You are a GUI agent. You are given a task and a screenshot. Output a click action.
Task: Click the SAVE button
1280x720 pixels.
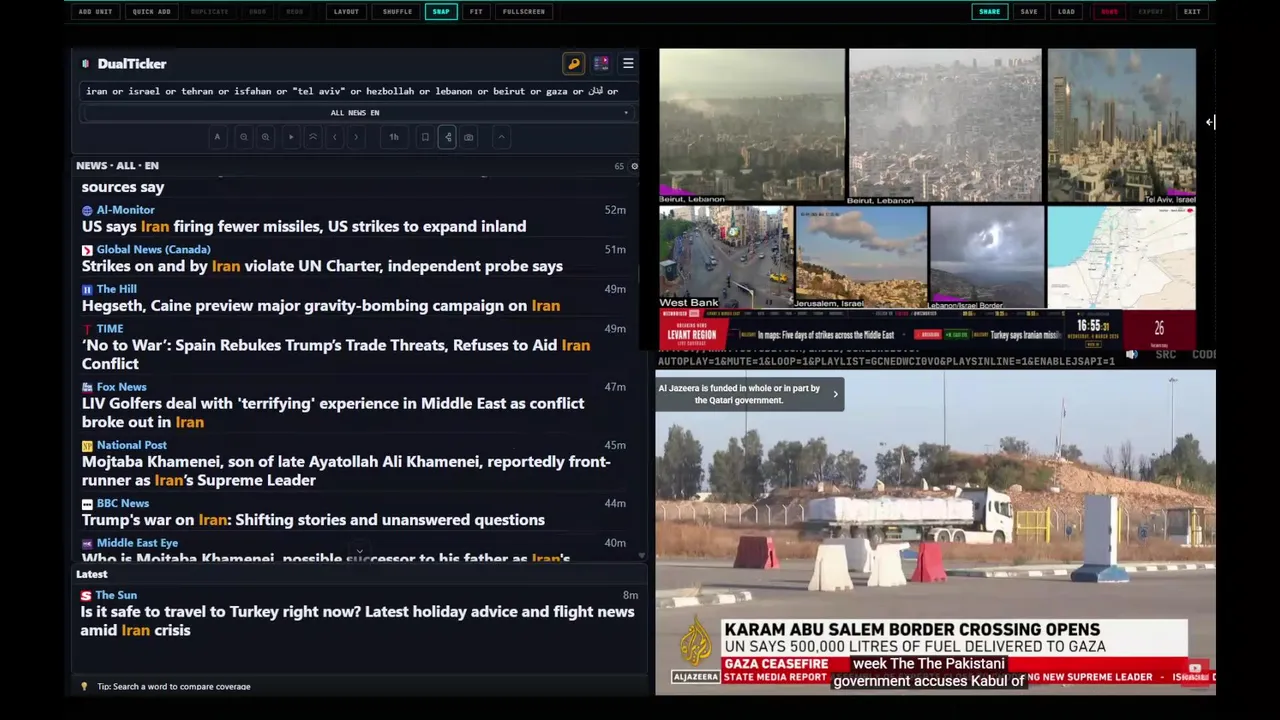1029,12
